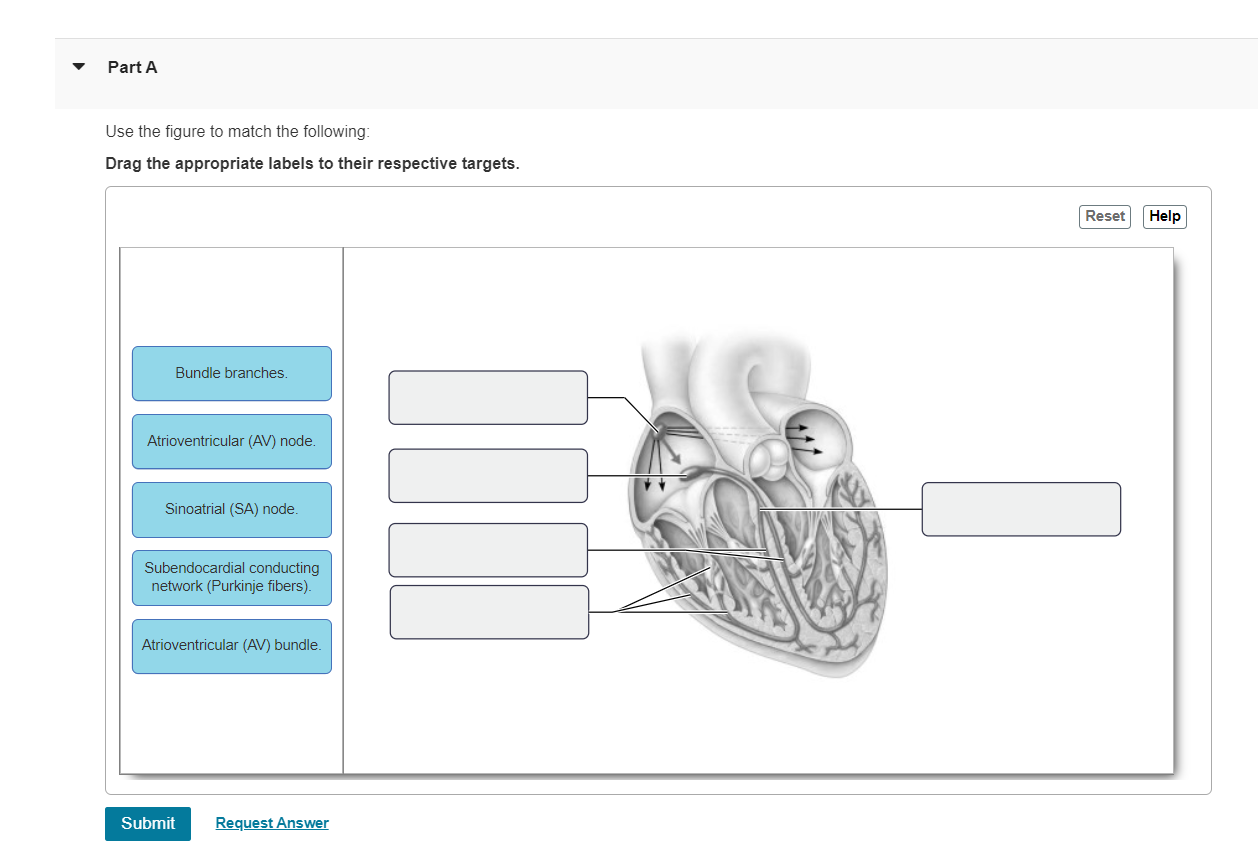Click the Reset button
The image size is (1258, 859).
pyautogui.click(x=1104, y=216)
